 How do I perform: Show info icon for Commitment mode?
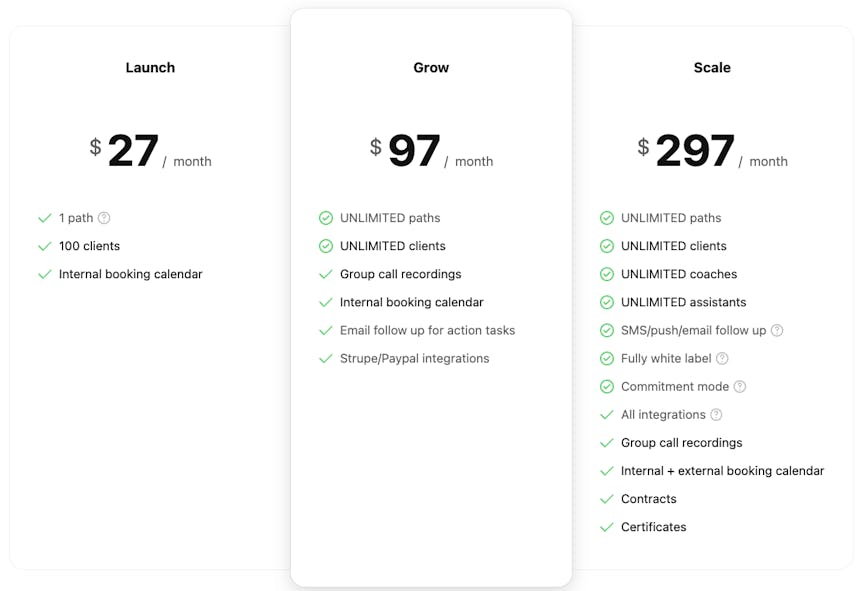(x=739, y=386)
